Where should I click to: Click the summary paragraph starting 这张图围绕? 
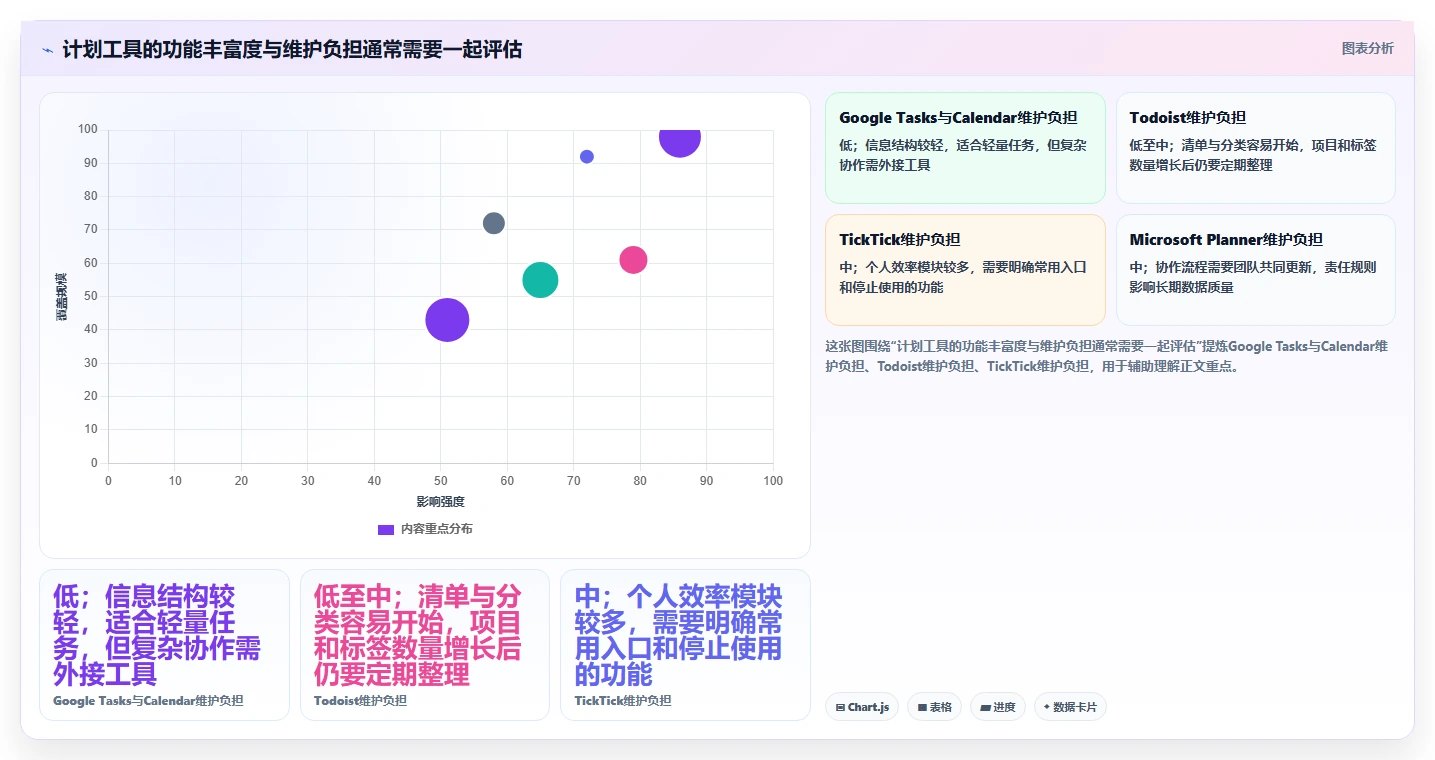[1106, 356]
